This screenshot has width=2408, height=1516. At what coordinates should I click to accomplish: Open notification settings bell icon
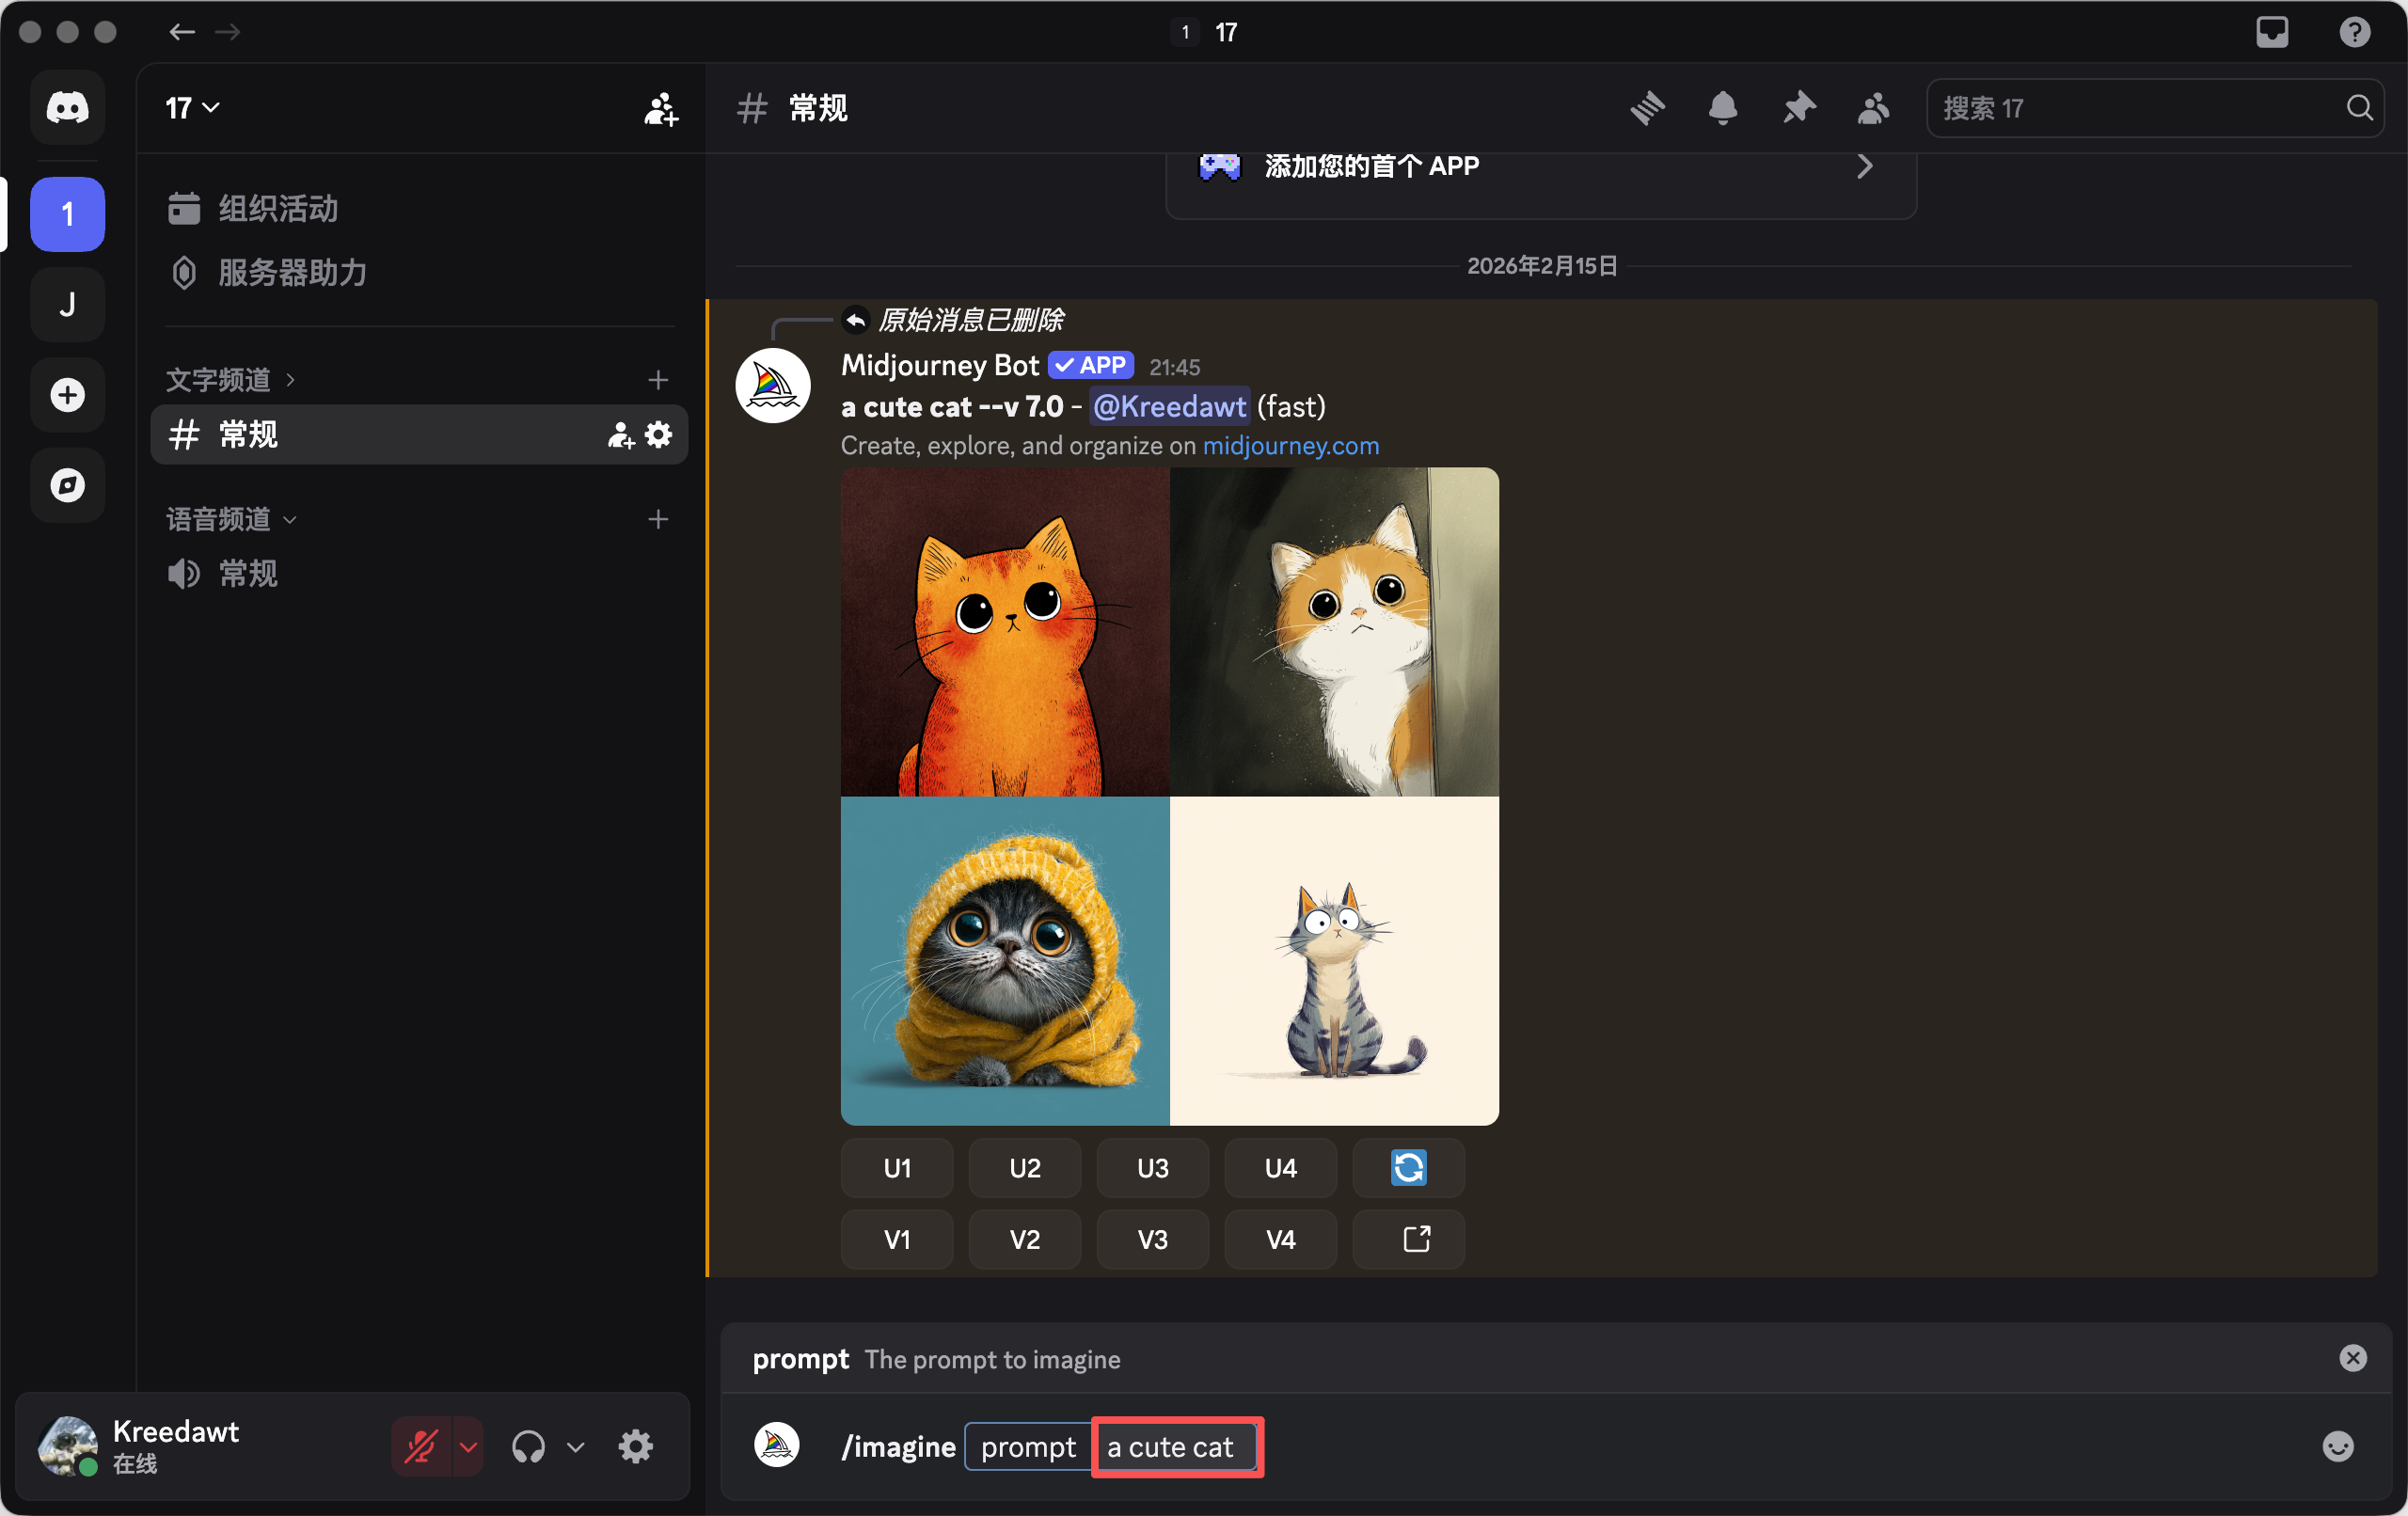coord(1722,108)
